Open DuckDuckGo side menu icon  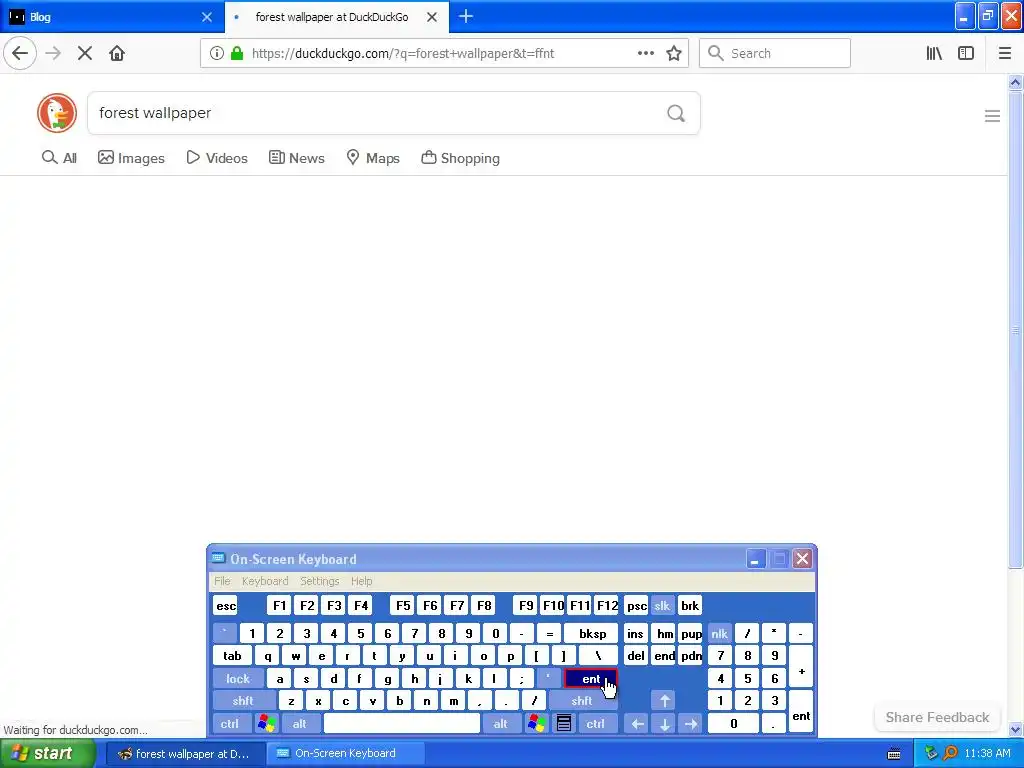point(992,116)
